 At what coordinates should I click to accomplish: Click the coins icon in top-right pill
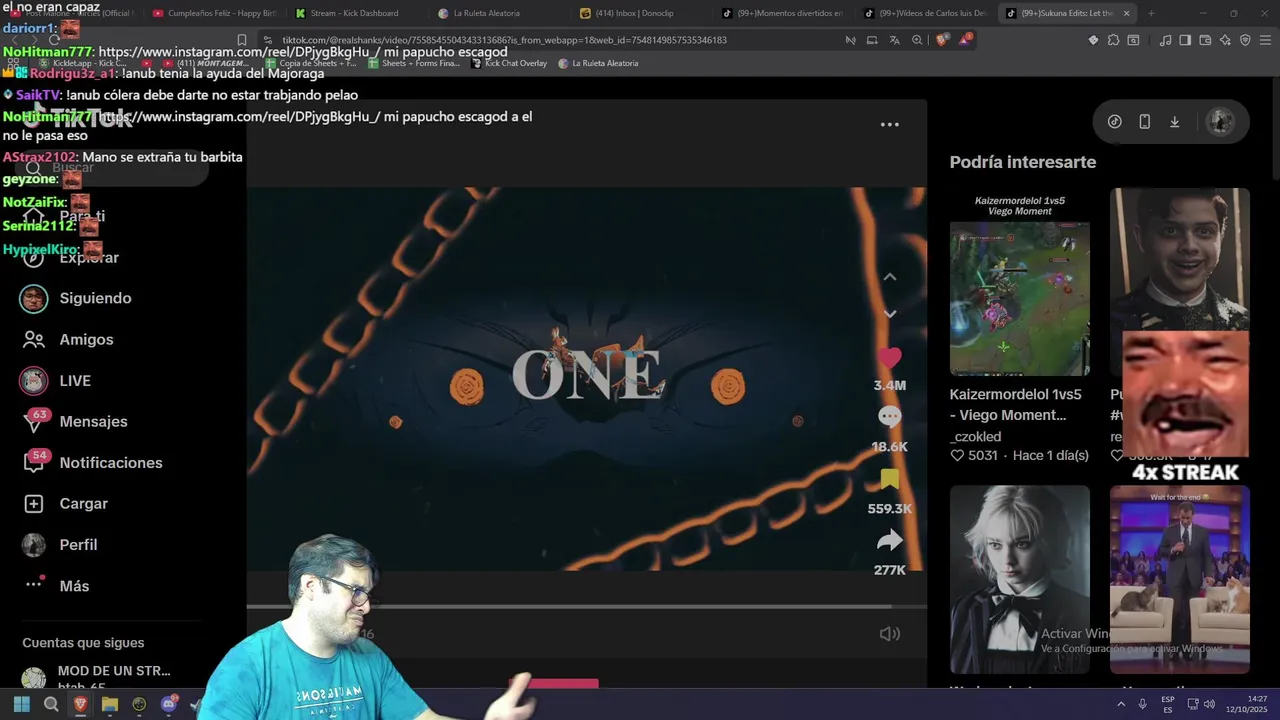click(x=1115, y=121)
